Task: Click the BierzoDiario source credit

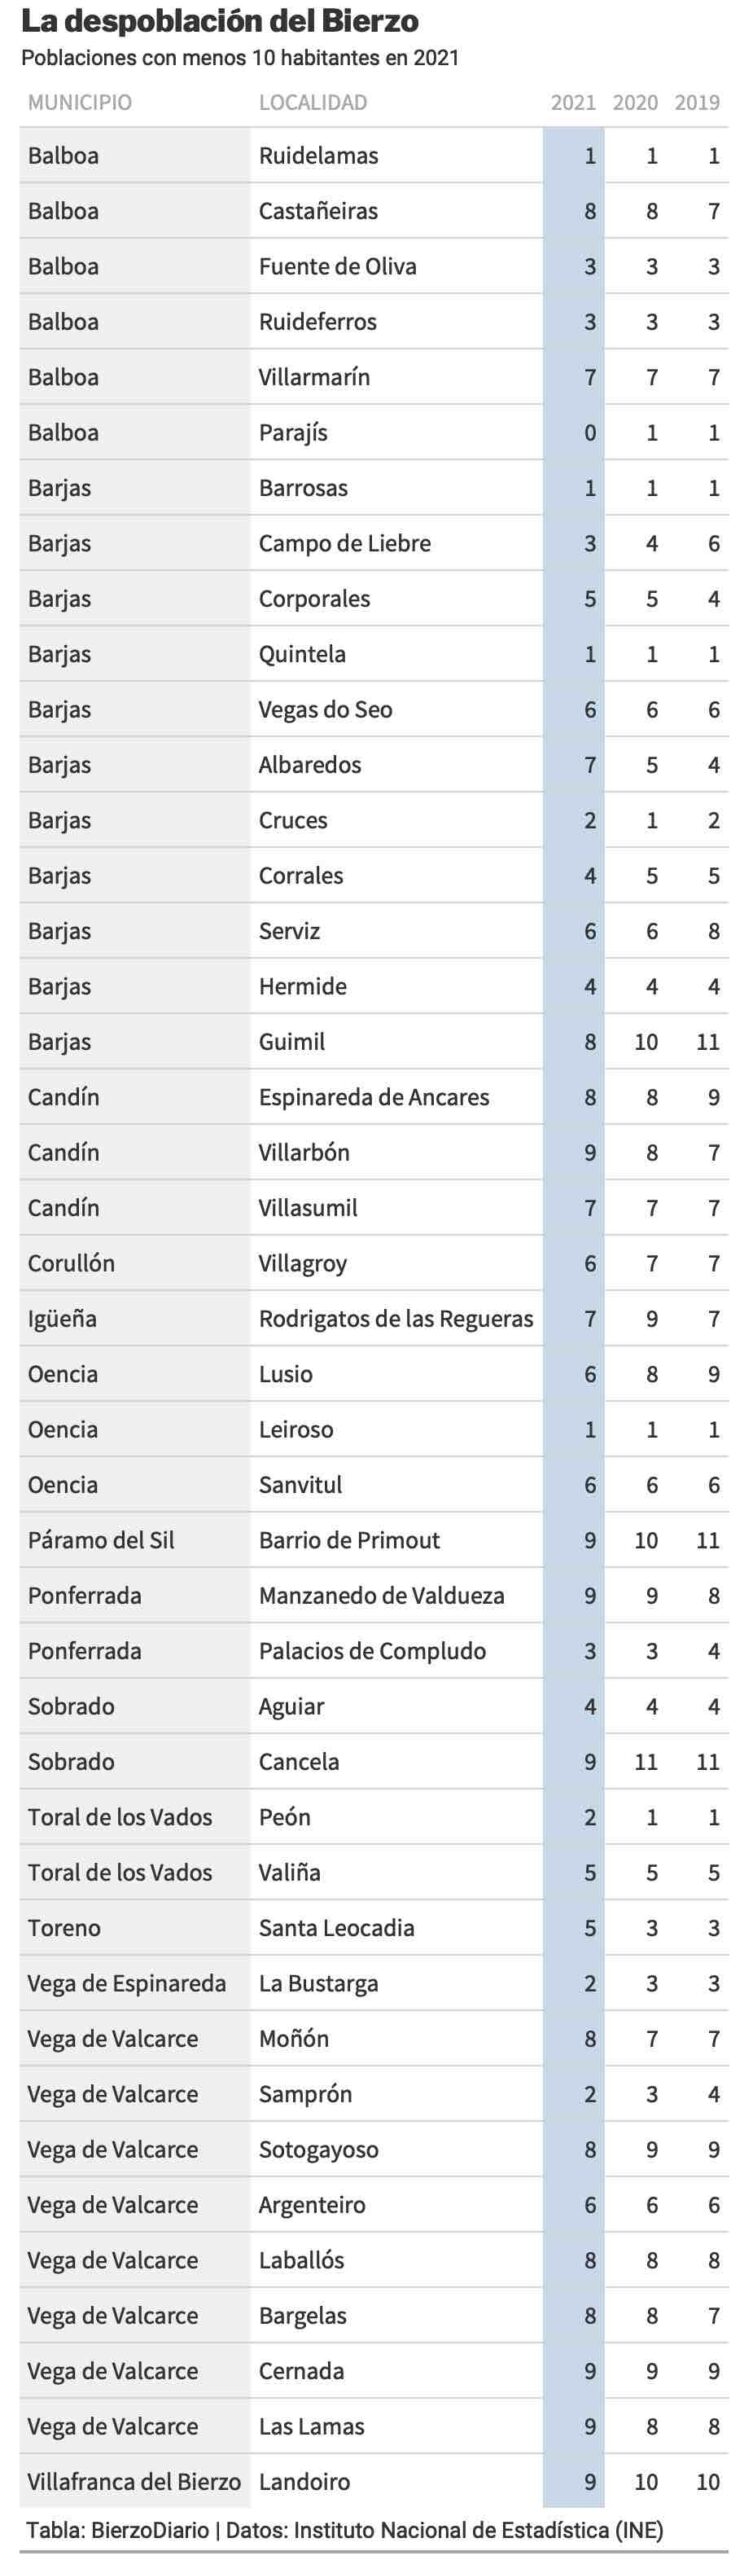Action: click(x=150, y=2530)
